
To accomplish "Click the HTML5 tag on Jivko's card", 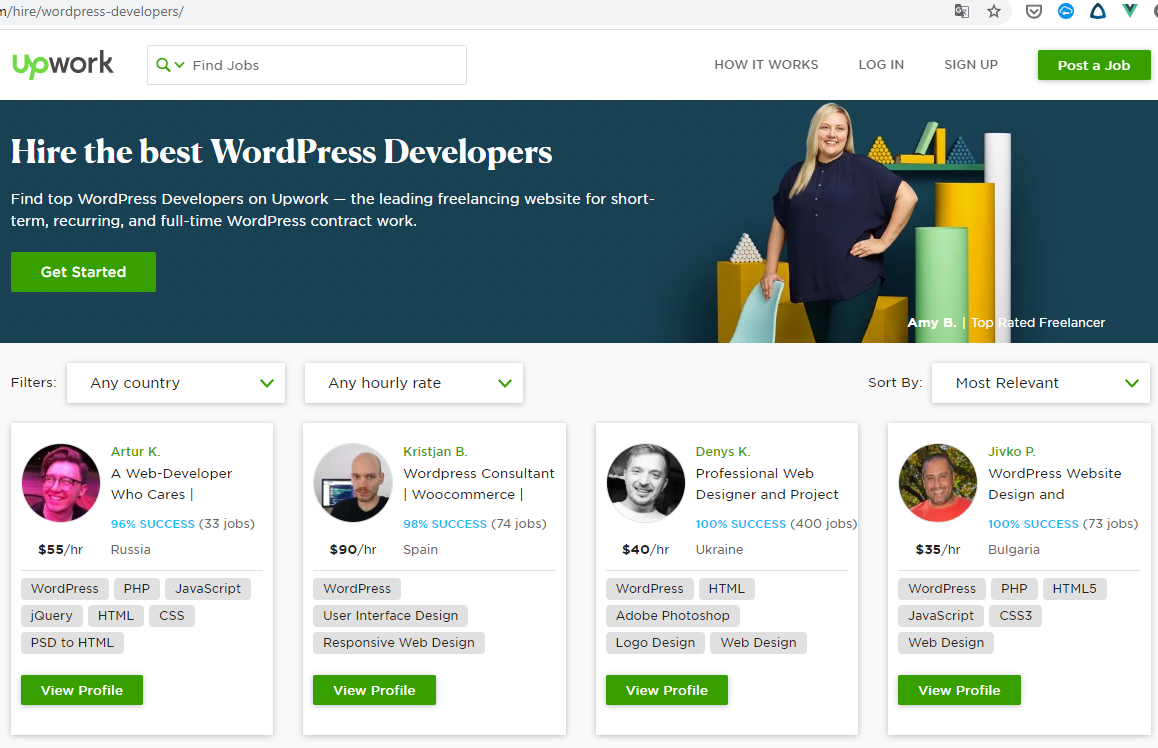I will coord(1075,589).
